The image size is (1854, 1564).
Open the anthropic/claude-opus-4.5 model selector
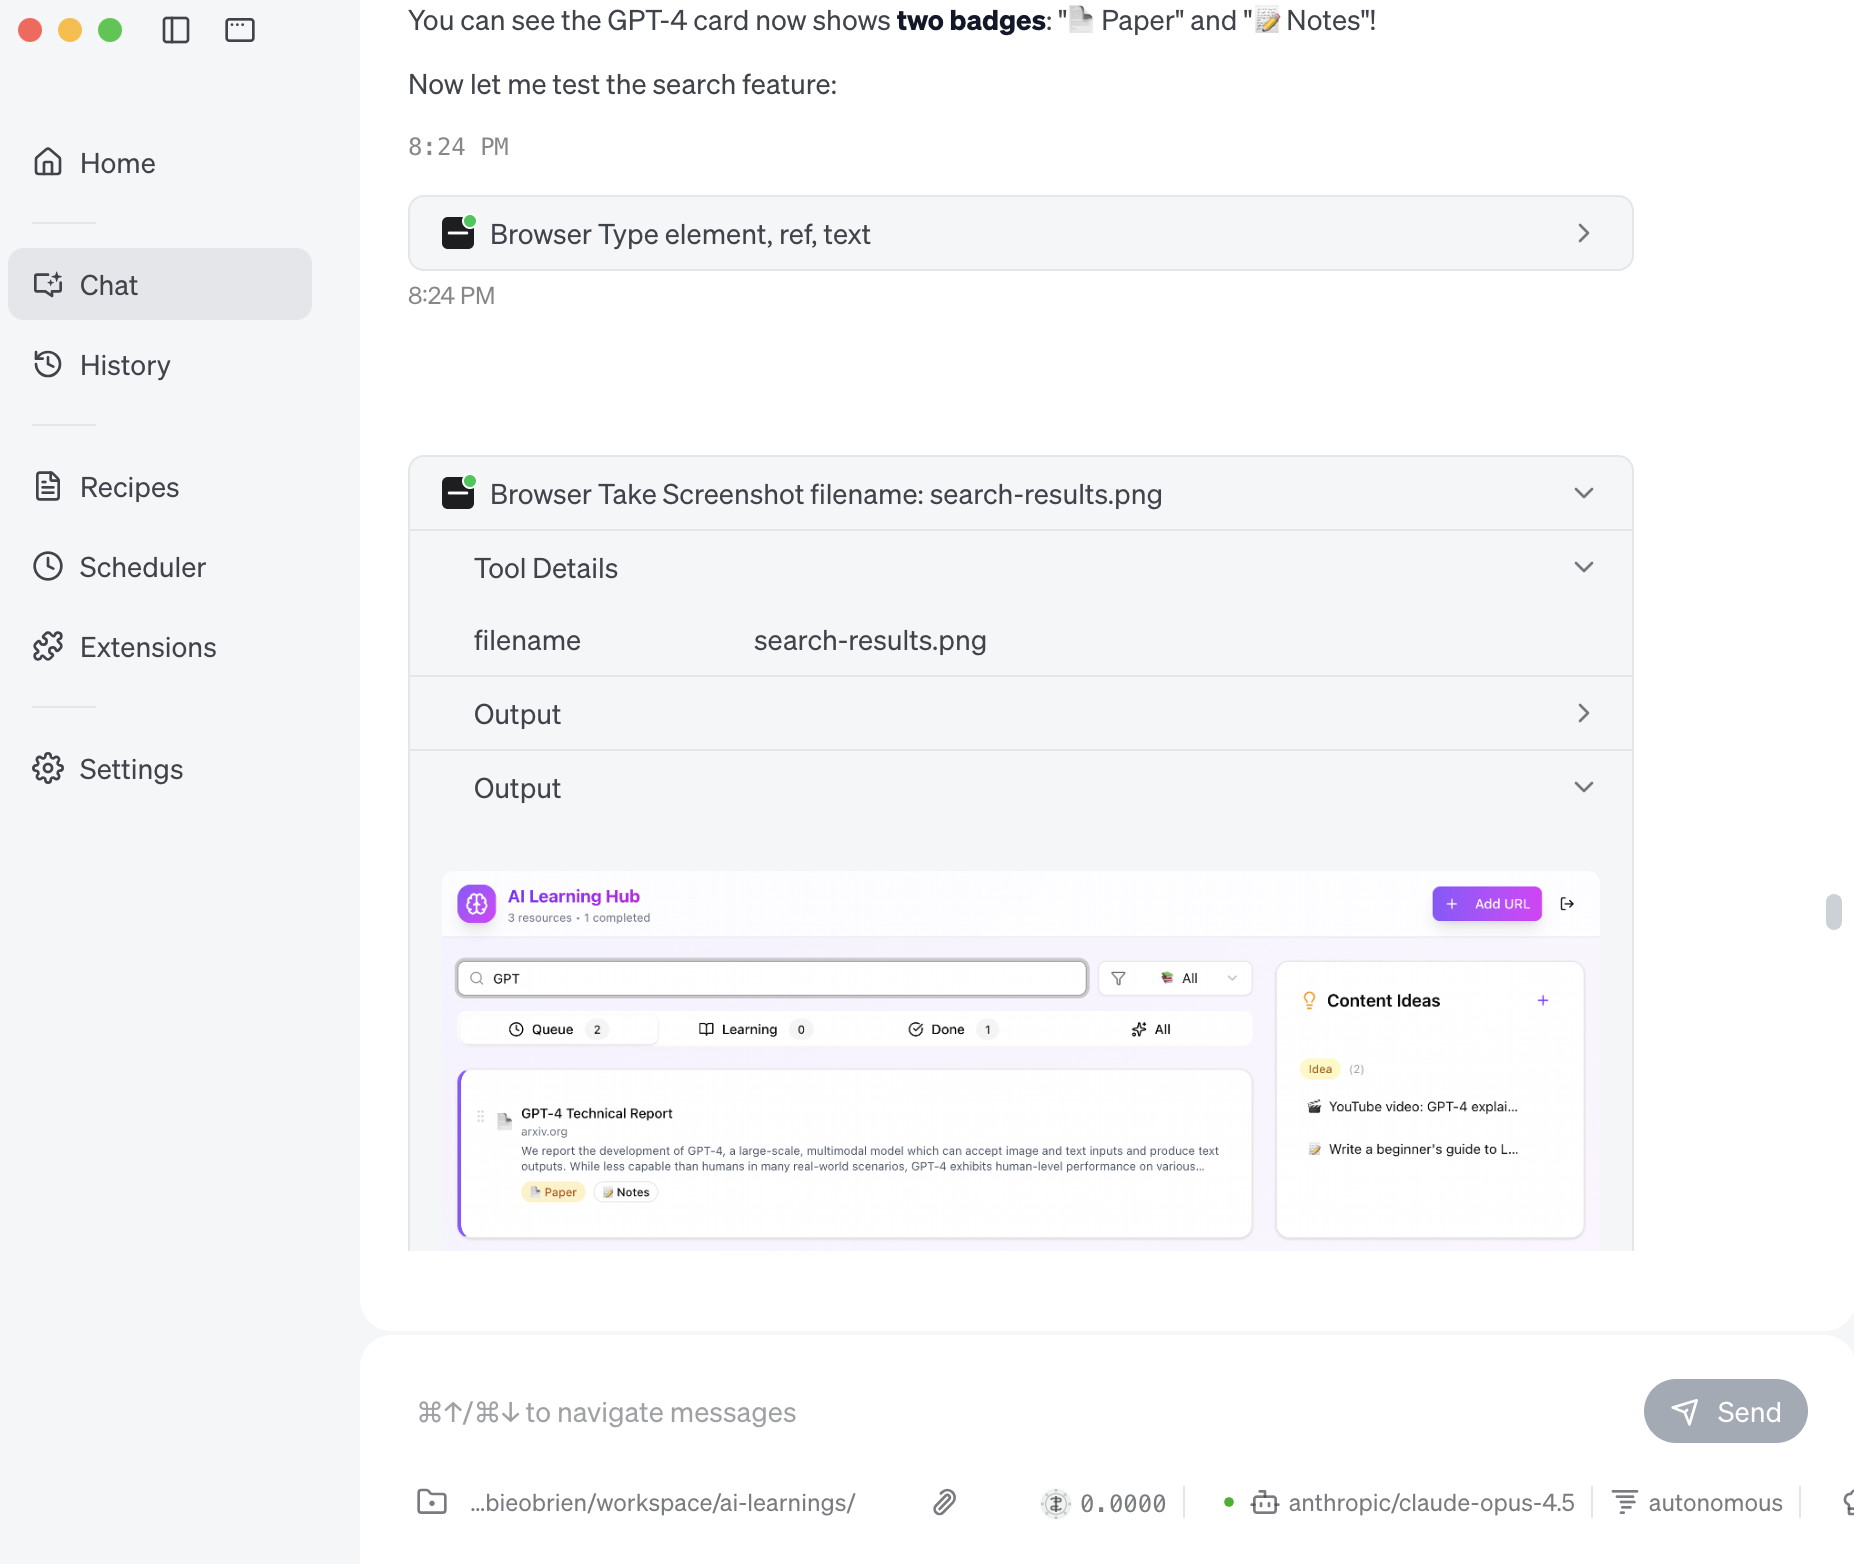click(1412, 1503)
